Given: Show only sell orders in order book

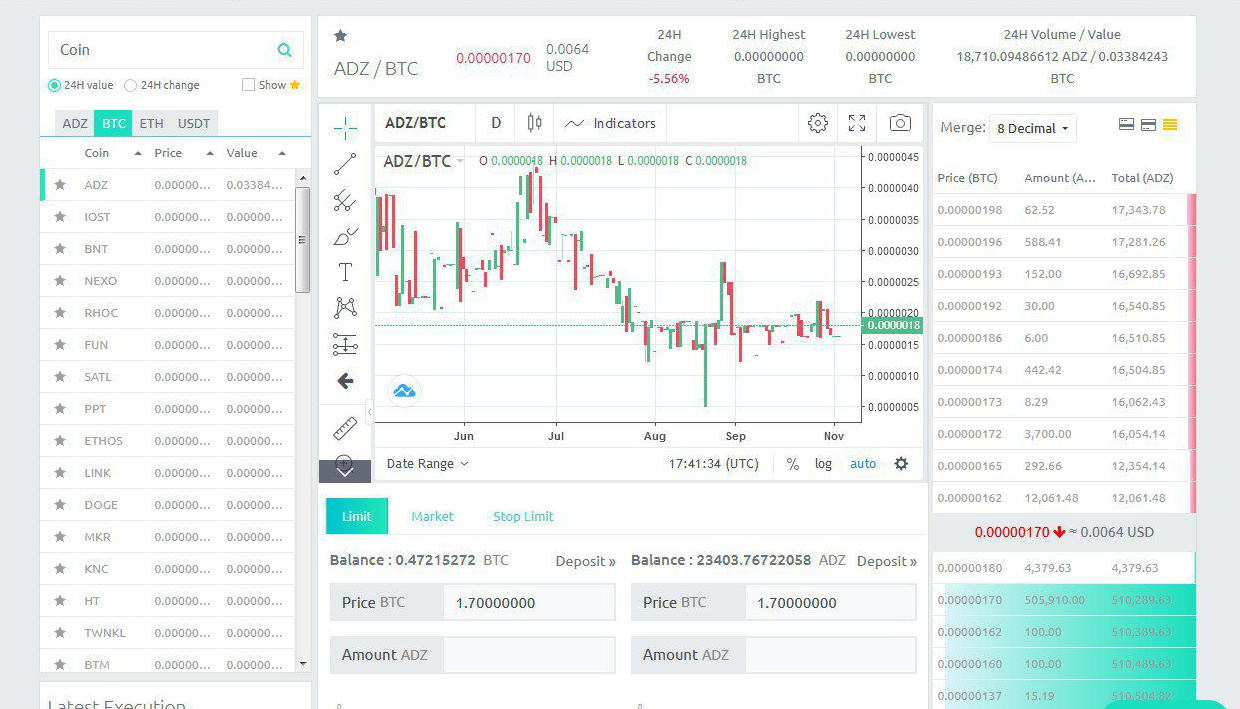Looking at the screenshot, I should click(1126, 125).
